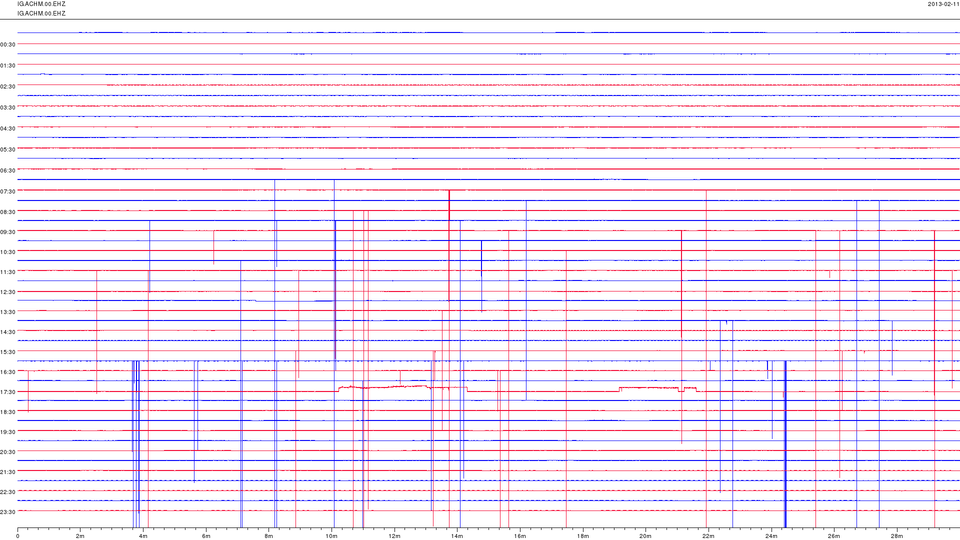Select the 01:30 row label

tap(7, 65)
